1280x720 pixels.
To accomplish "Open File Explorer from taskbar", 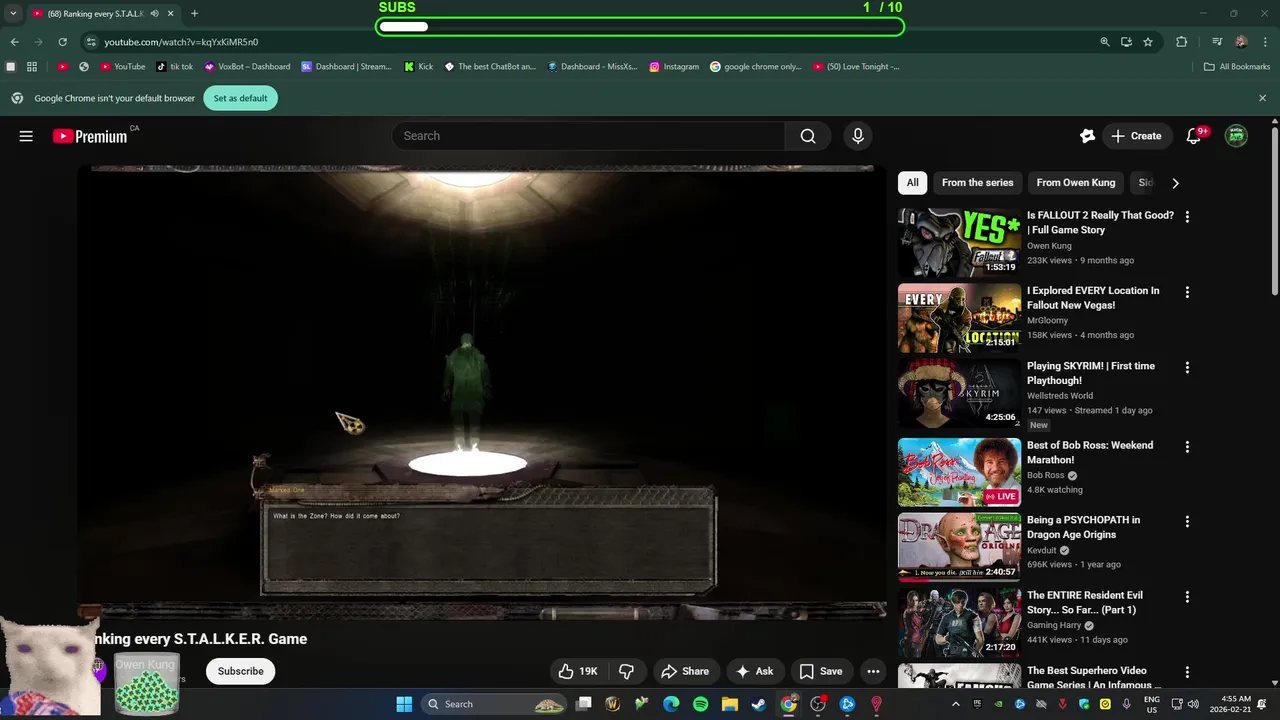I will pyautogui.click(x=730, y=704).
